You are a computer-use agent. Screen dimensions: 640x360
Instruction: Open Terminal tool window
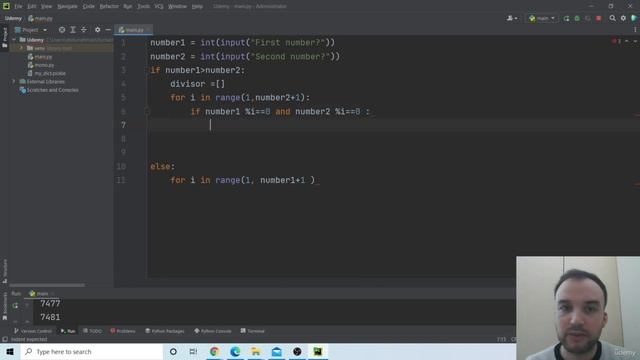pos(253,331)
